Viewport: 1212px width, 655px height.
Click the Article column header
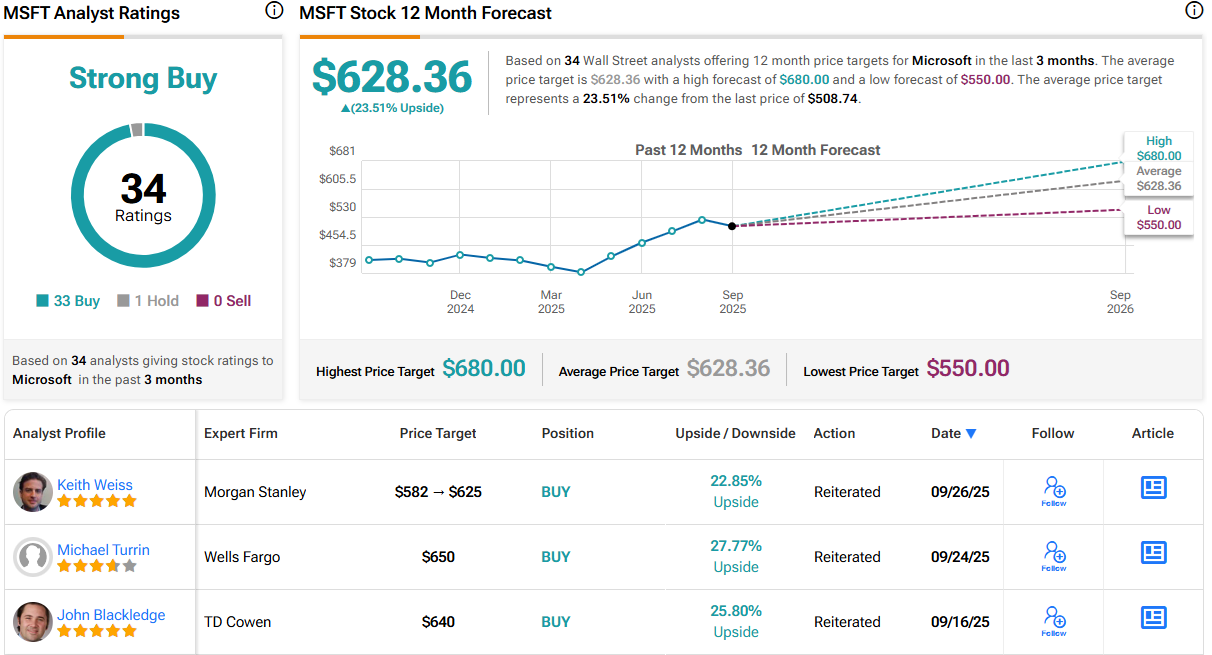point(1153,433)
